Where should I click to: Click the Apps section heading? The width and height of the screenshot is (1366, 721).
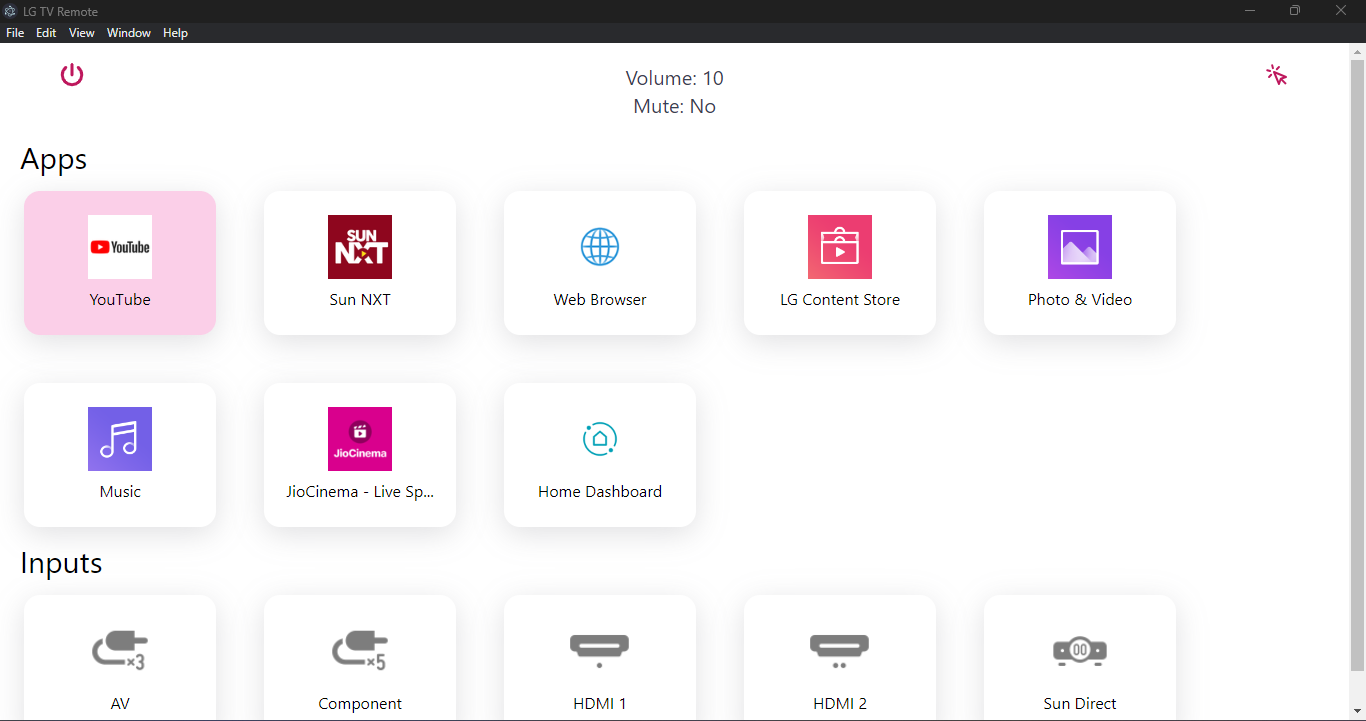(x=54, y=160)
